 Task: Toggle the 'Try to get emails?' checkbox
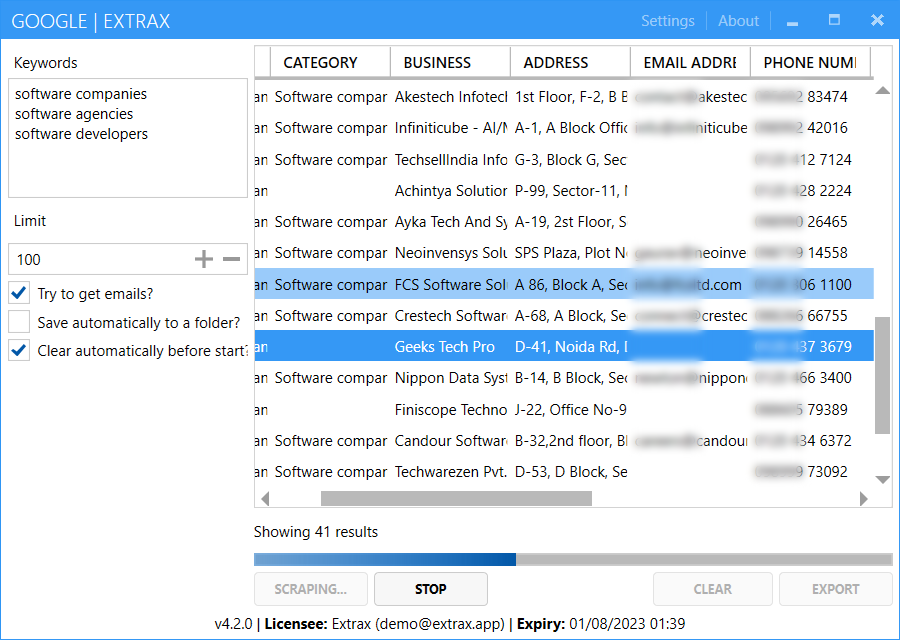pos(19,293)
